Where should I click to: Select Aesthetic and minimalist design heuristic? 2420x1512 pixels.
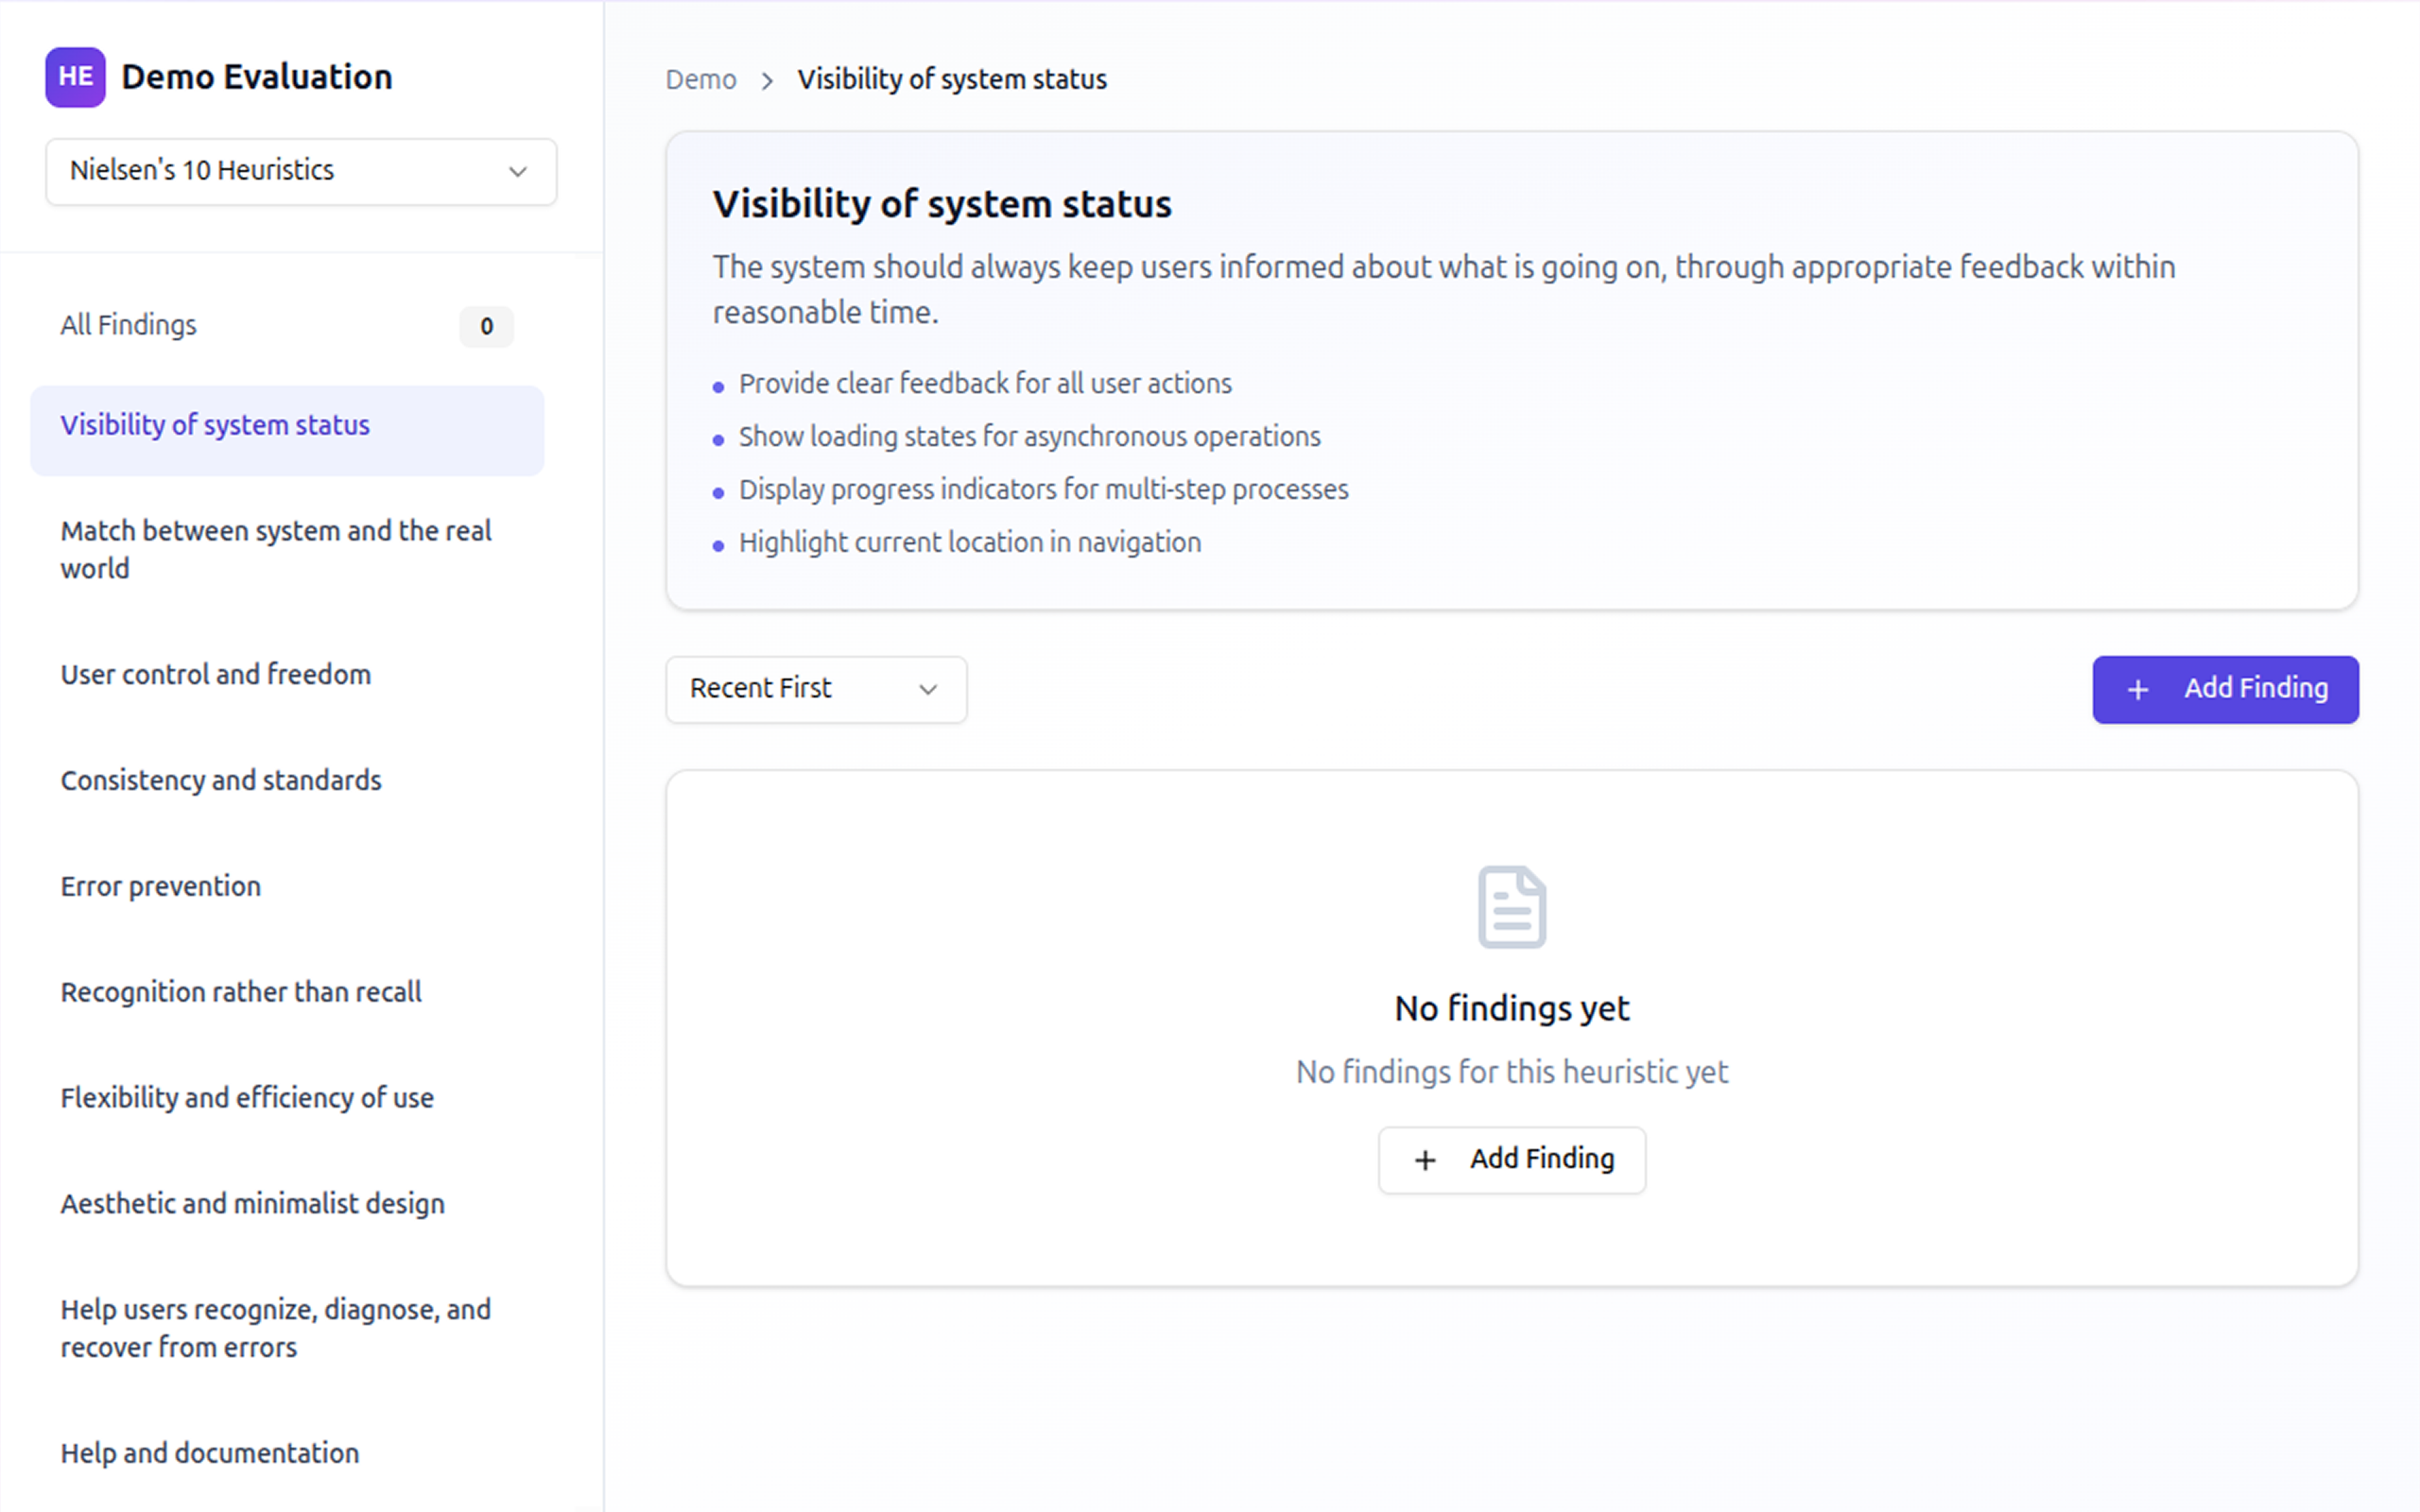coord(253,1203)
